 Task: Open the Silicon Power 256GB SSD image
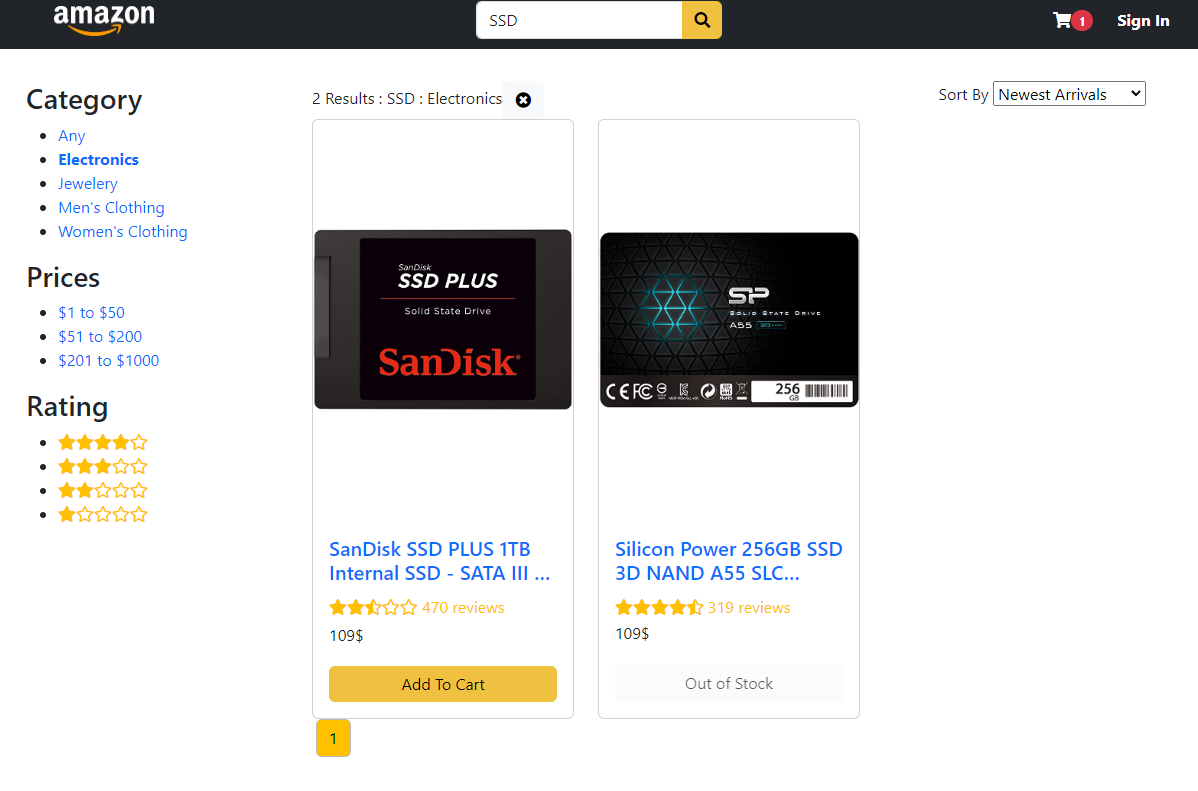coord(729,319)
